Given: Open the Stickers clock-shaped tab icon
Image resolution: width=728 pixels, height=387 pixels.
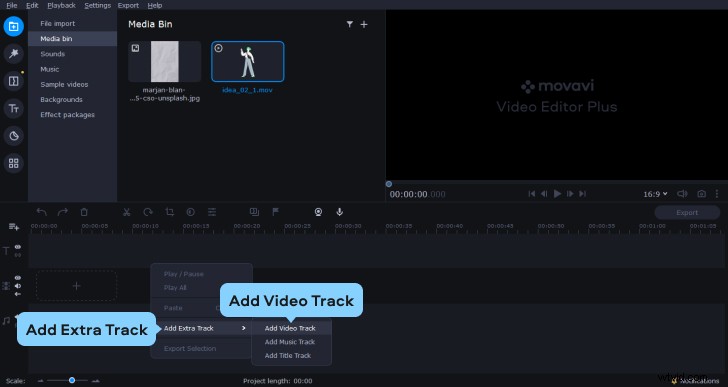Looking at the screenshot, I should coord(13,136).
